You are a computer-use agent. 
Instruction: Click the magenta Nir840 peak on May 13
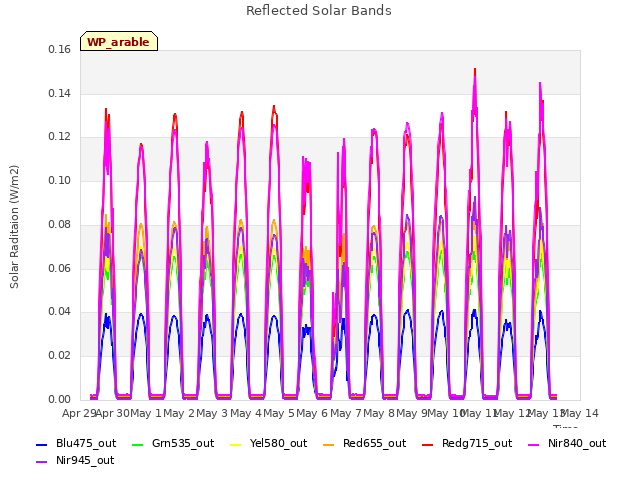pos(540,84)
